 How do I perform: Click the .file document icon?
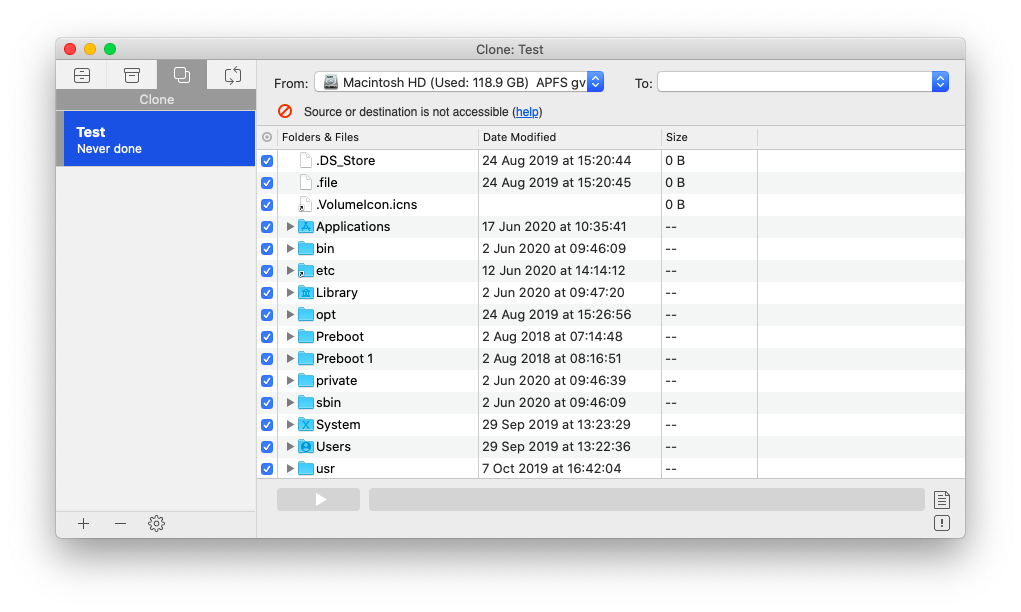point(305,182)
